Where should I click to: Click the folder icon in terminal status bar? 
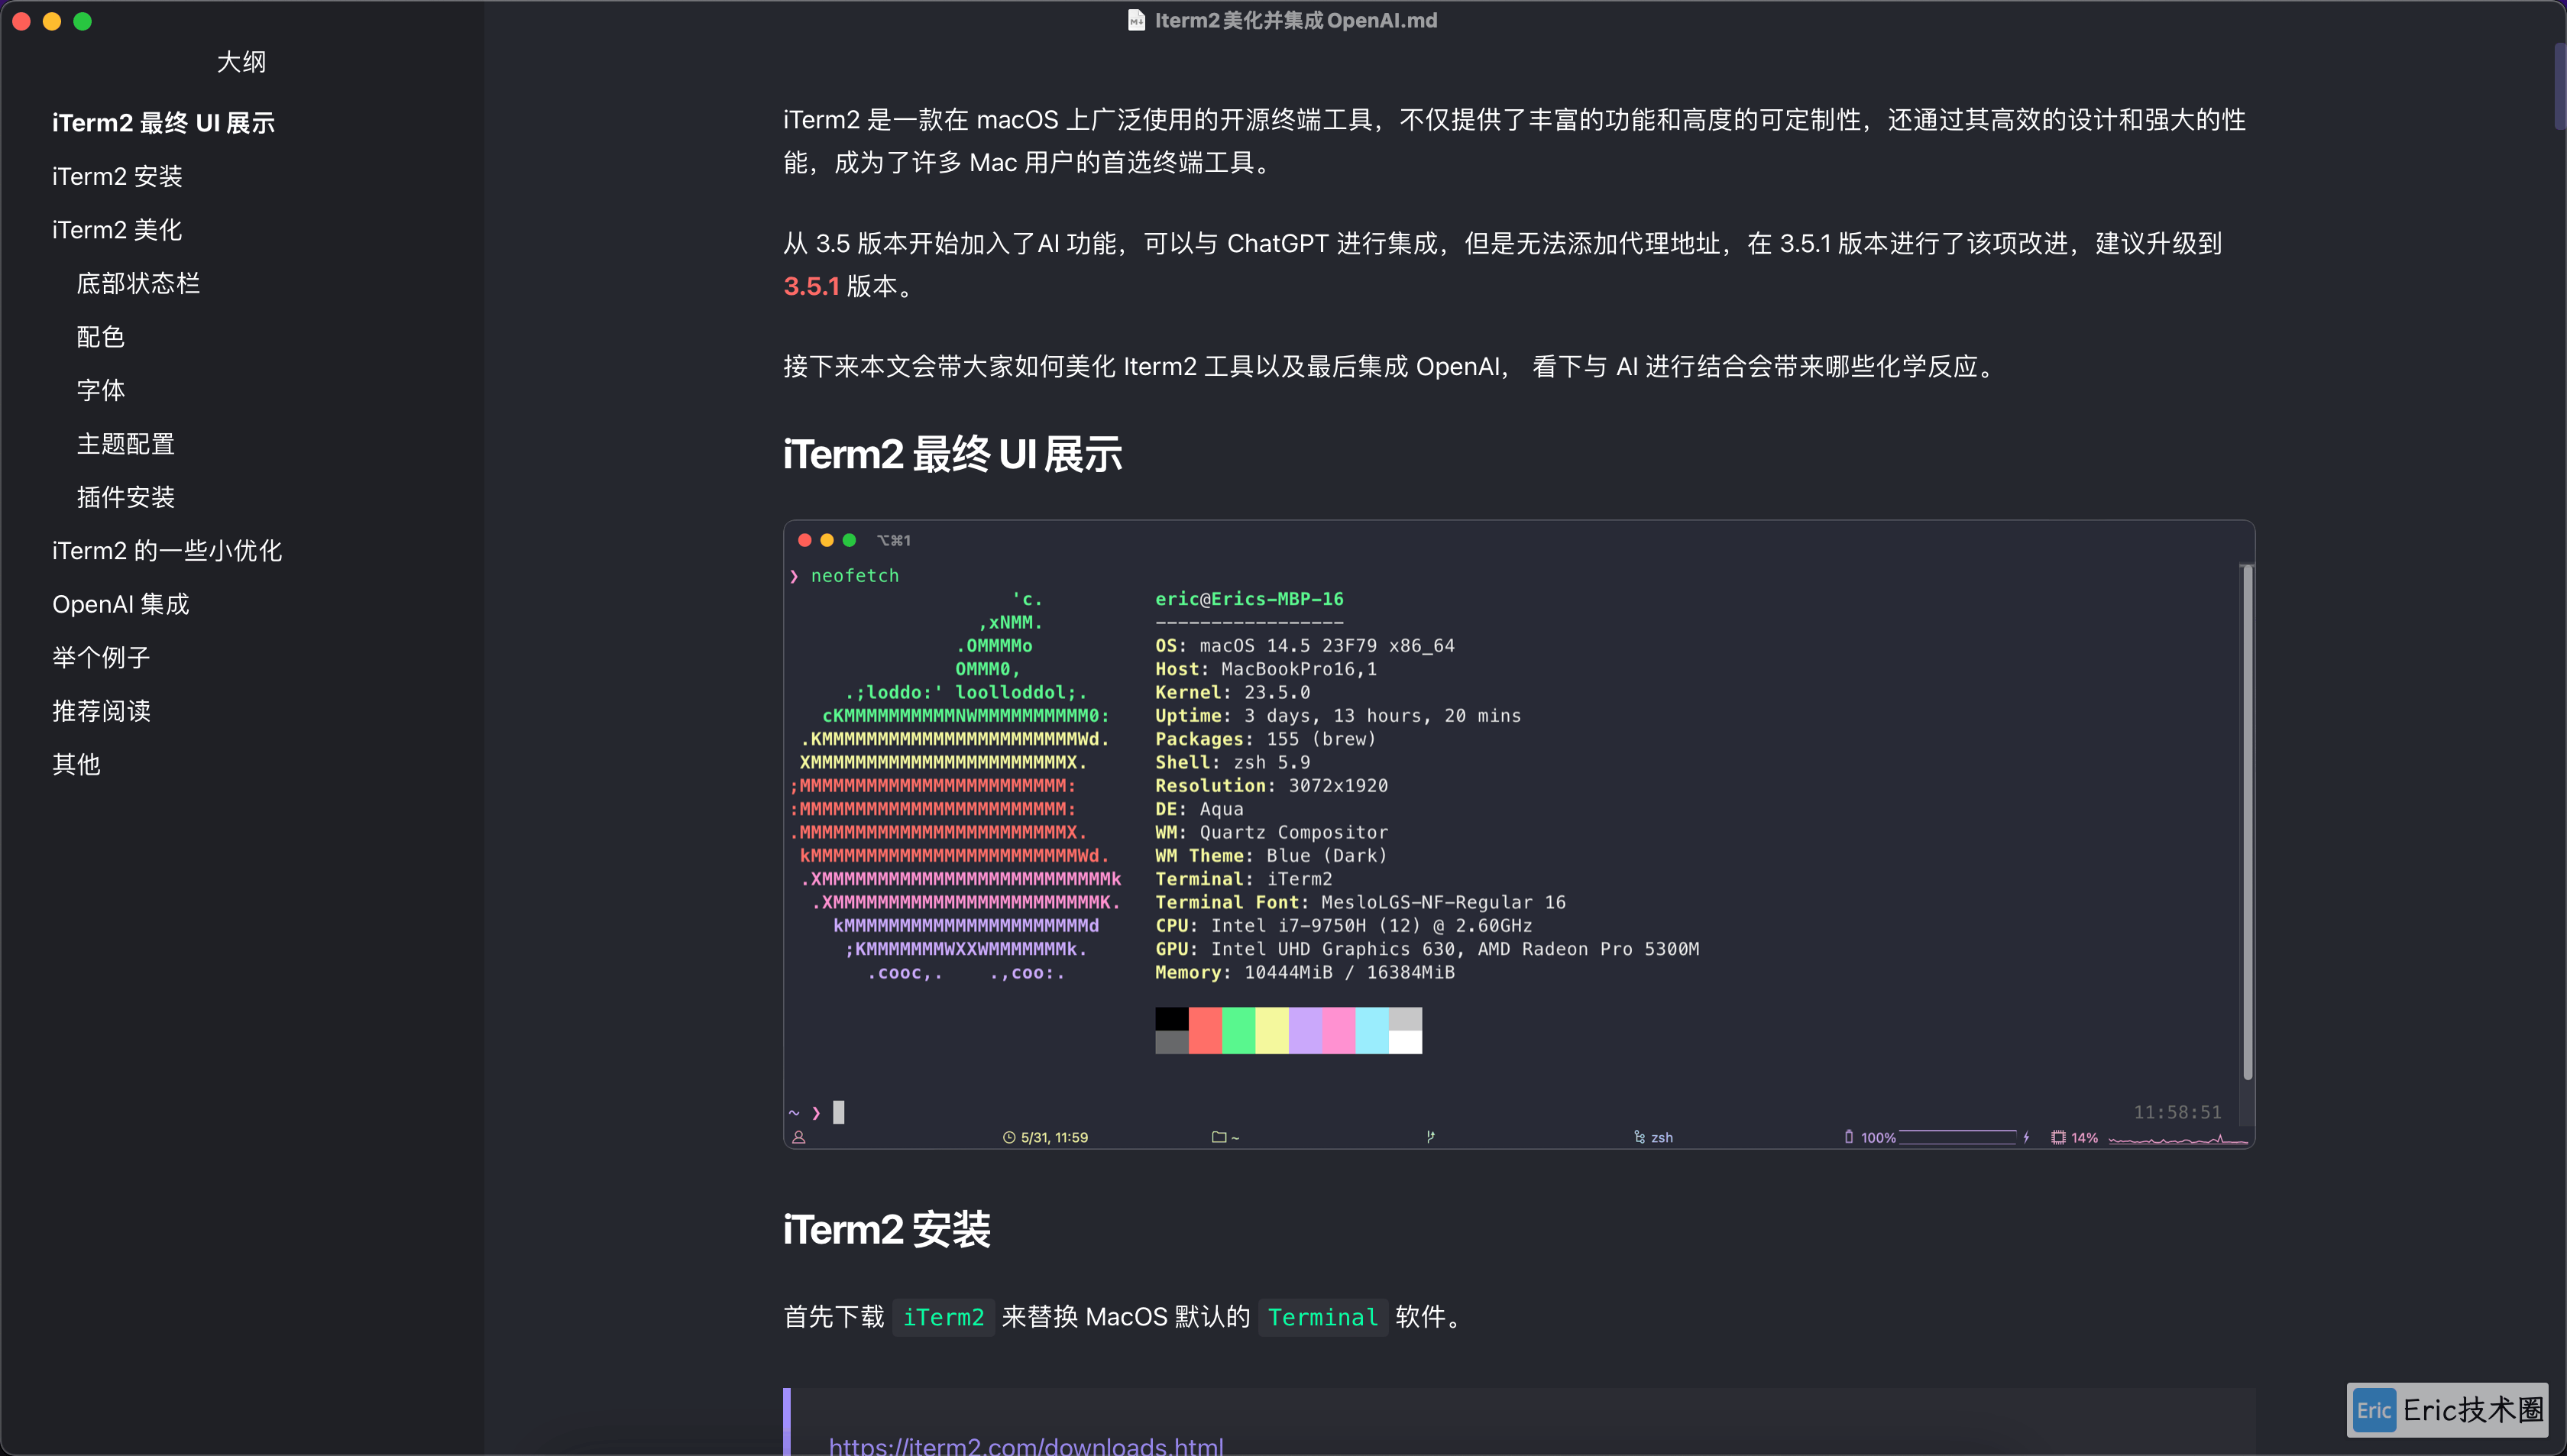1218,1137
